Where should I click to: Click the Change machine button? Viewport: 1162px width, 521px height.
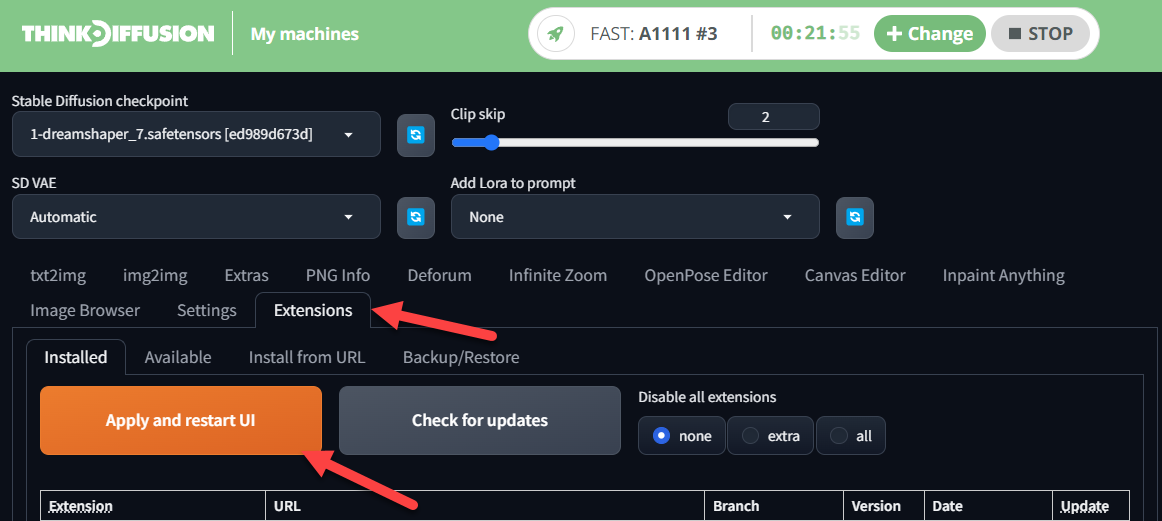pos(929,33)
